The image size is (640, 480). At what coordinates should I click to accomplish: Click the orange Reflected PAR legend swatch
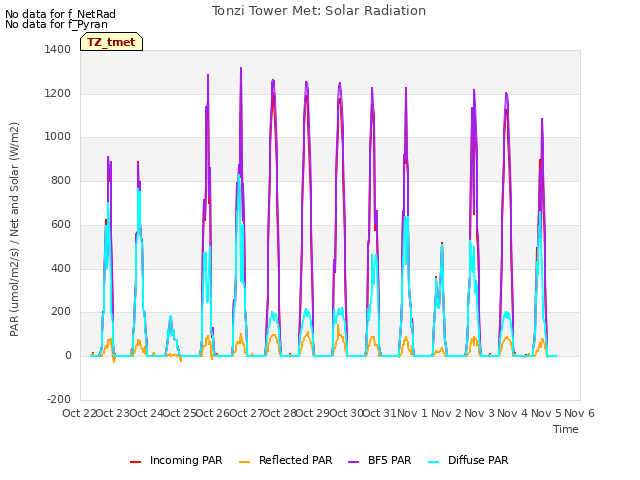coord(244,462)
